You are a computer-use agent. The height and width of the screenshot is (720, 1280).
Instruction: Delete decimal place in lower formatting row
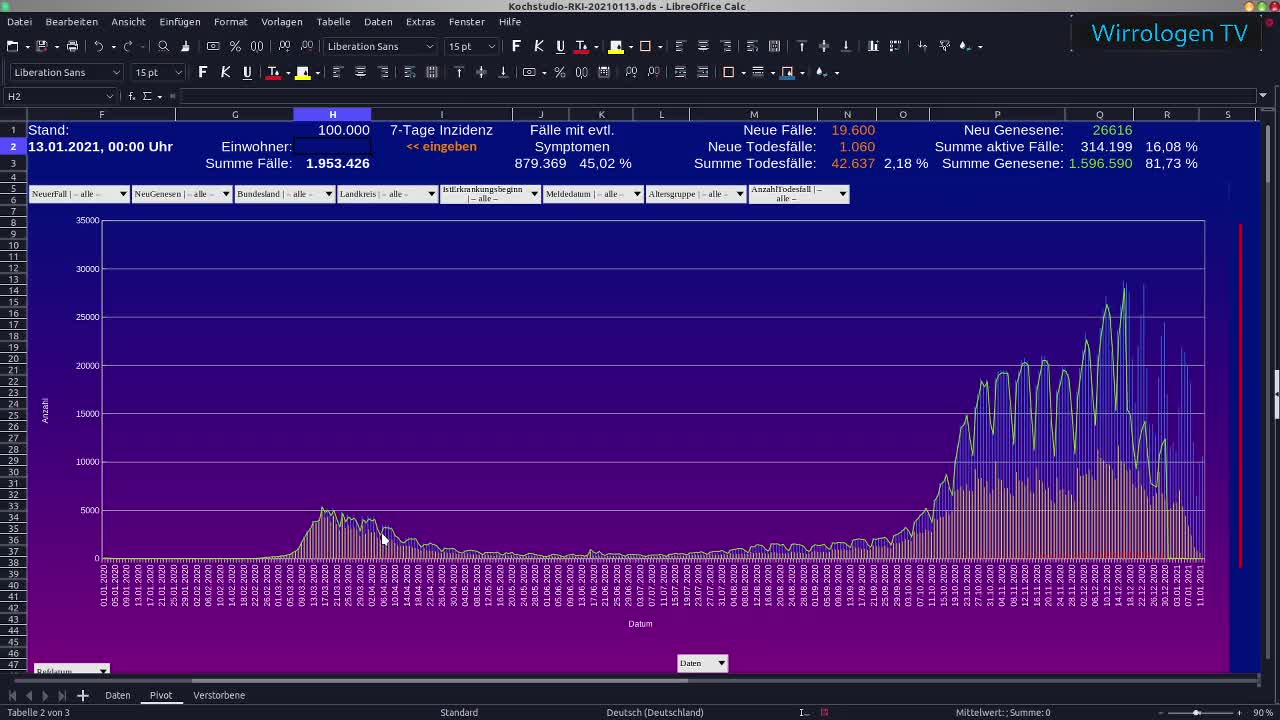653,72
